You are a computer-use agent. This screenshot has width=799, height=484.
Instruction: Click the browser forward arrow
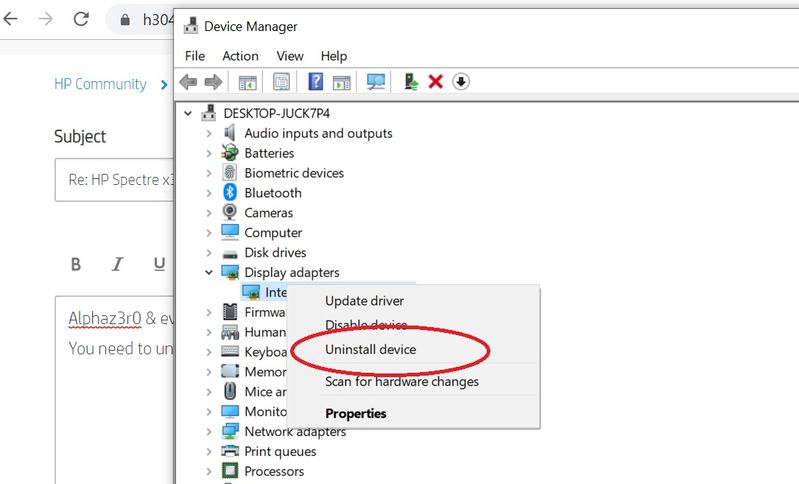tap(46, 19)
